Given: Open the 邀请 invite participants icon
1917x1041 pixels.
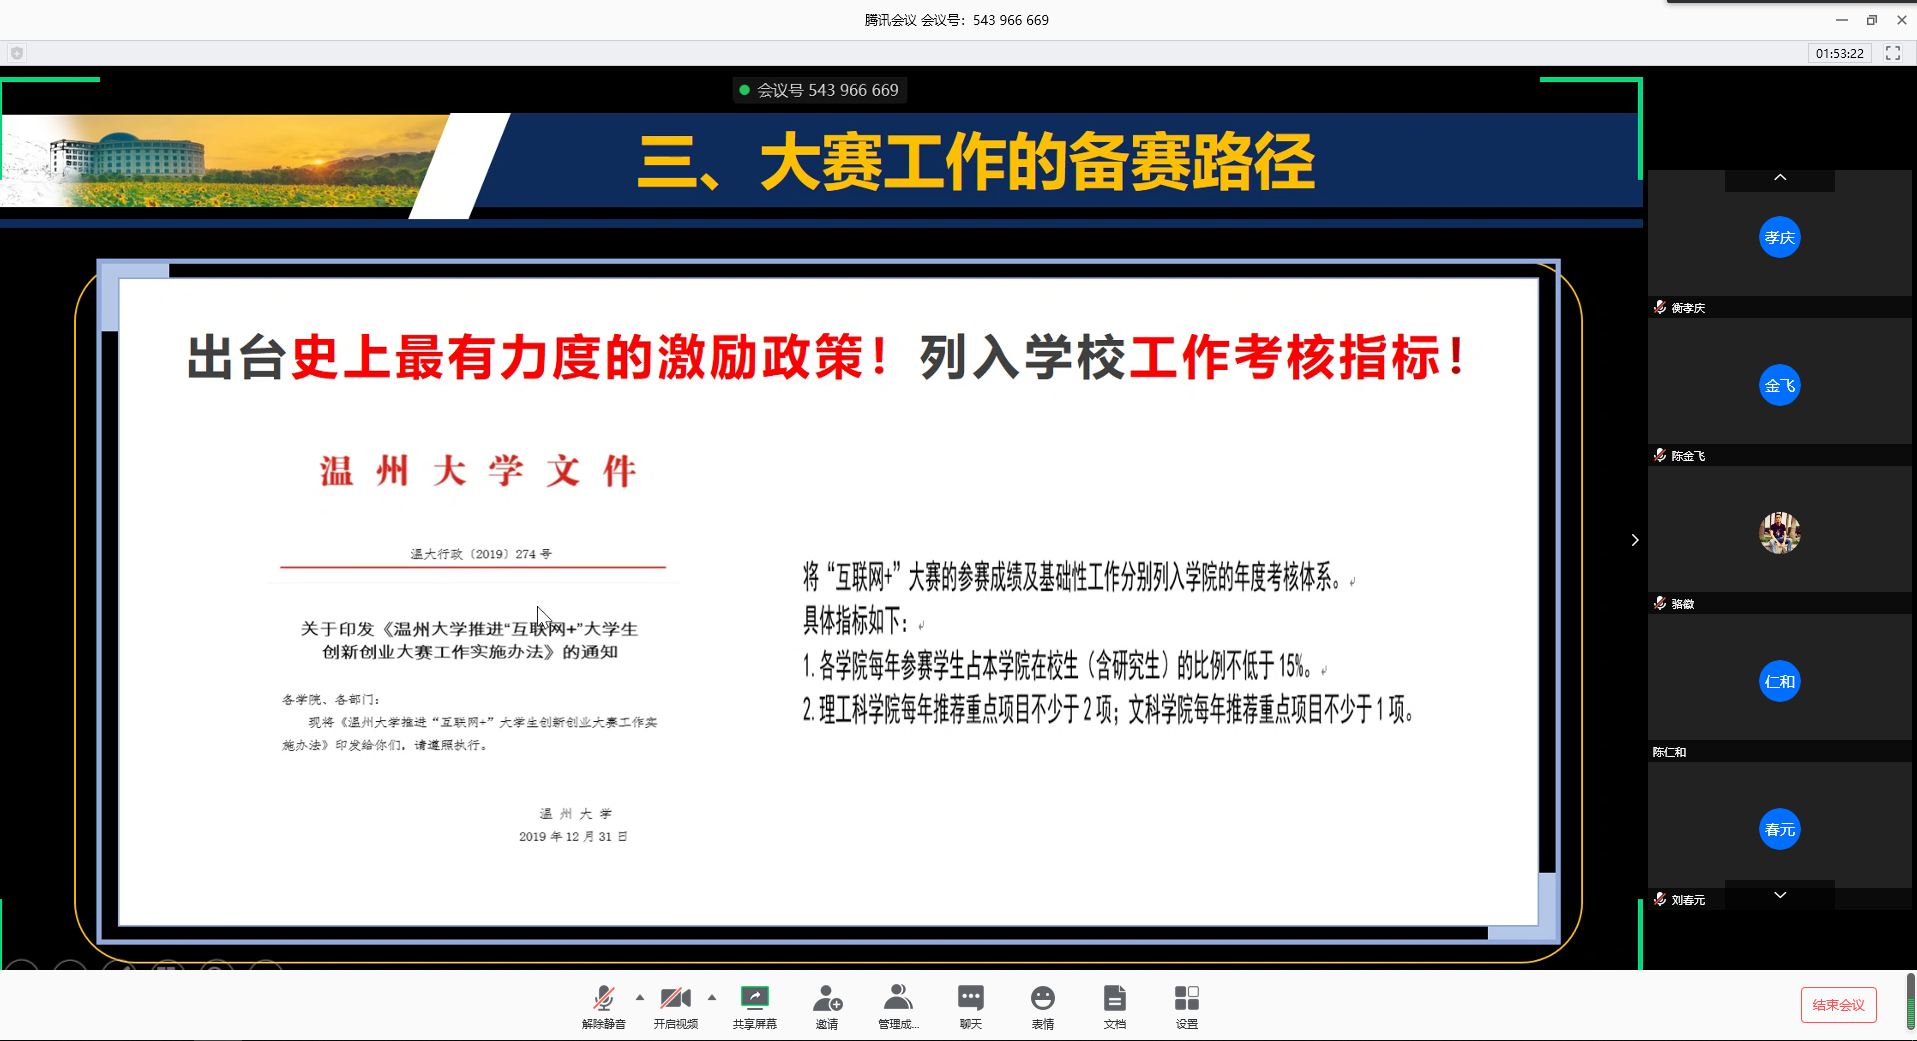Looking at the screenshot, I should click(827, 1006).
